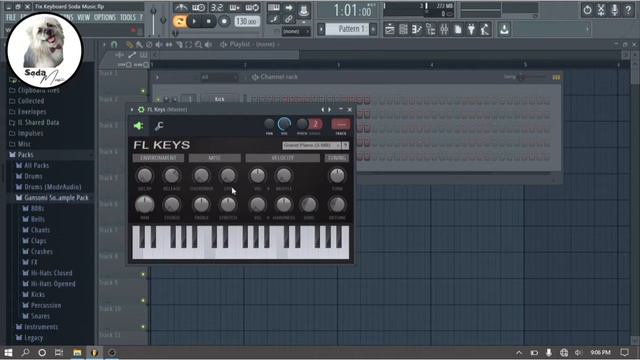Image resolution: width=640 pixels, height=360 pixels.
Task: Toggle the wait for input before playing icon
Action: [199, 7]
